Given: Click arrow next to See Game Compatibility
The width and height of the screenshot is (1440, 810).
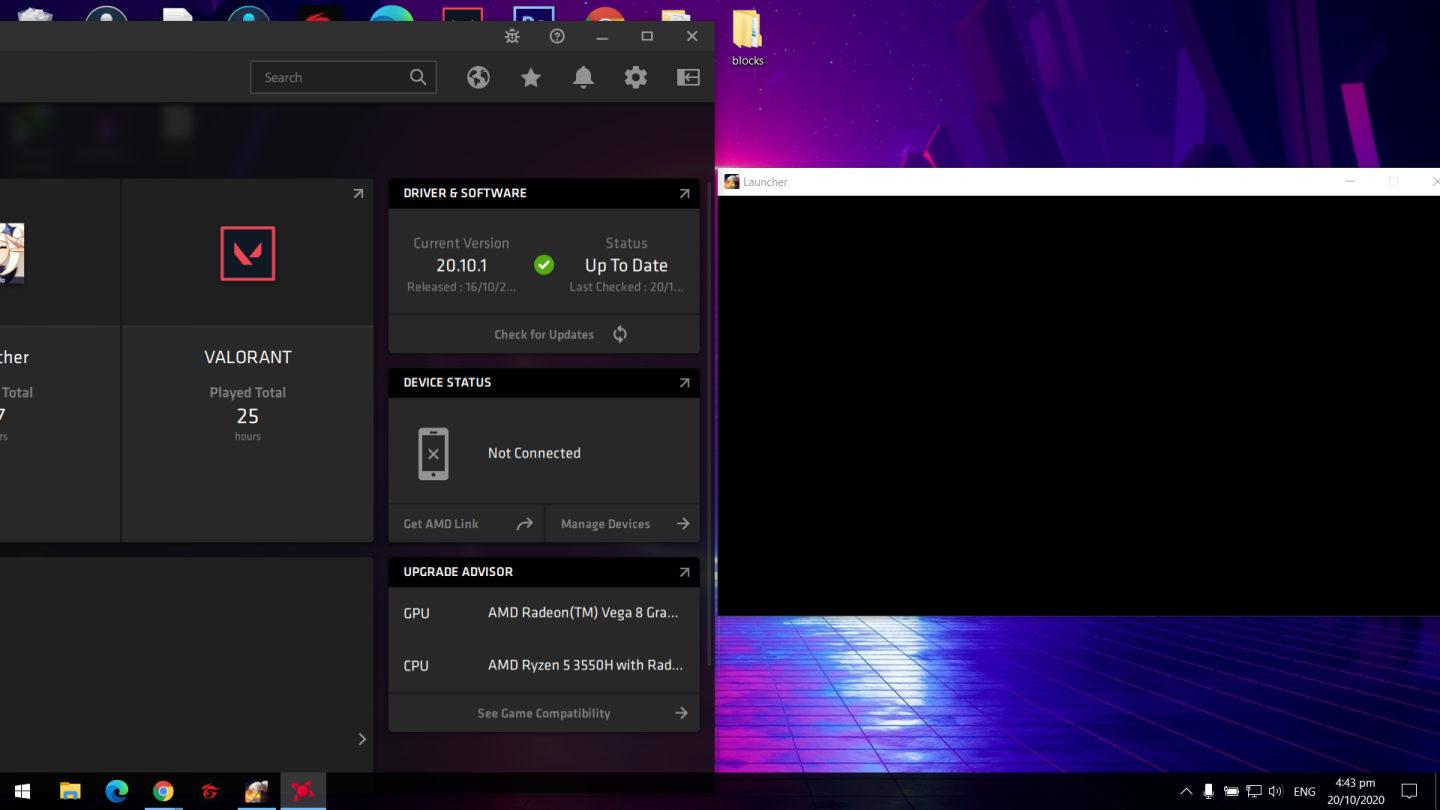Looking at the screenshot, I should click(x=681, y=713).
